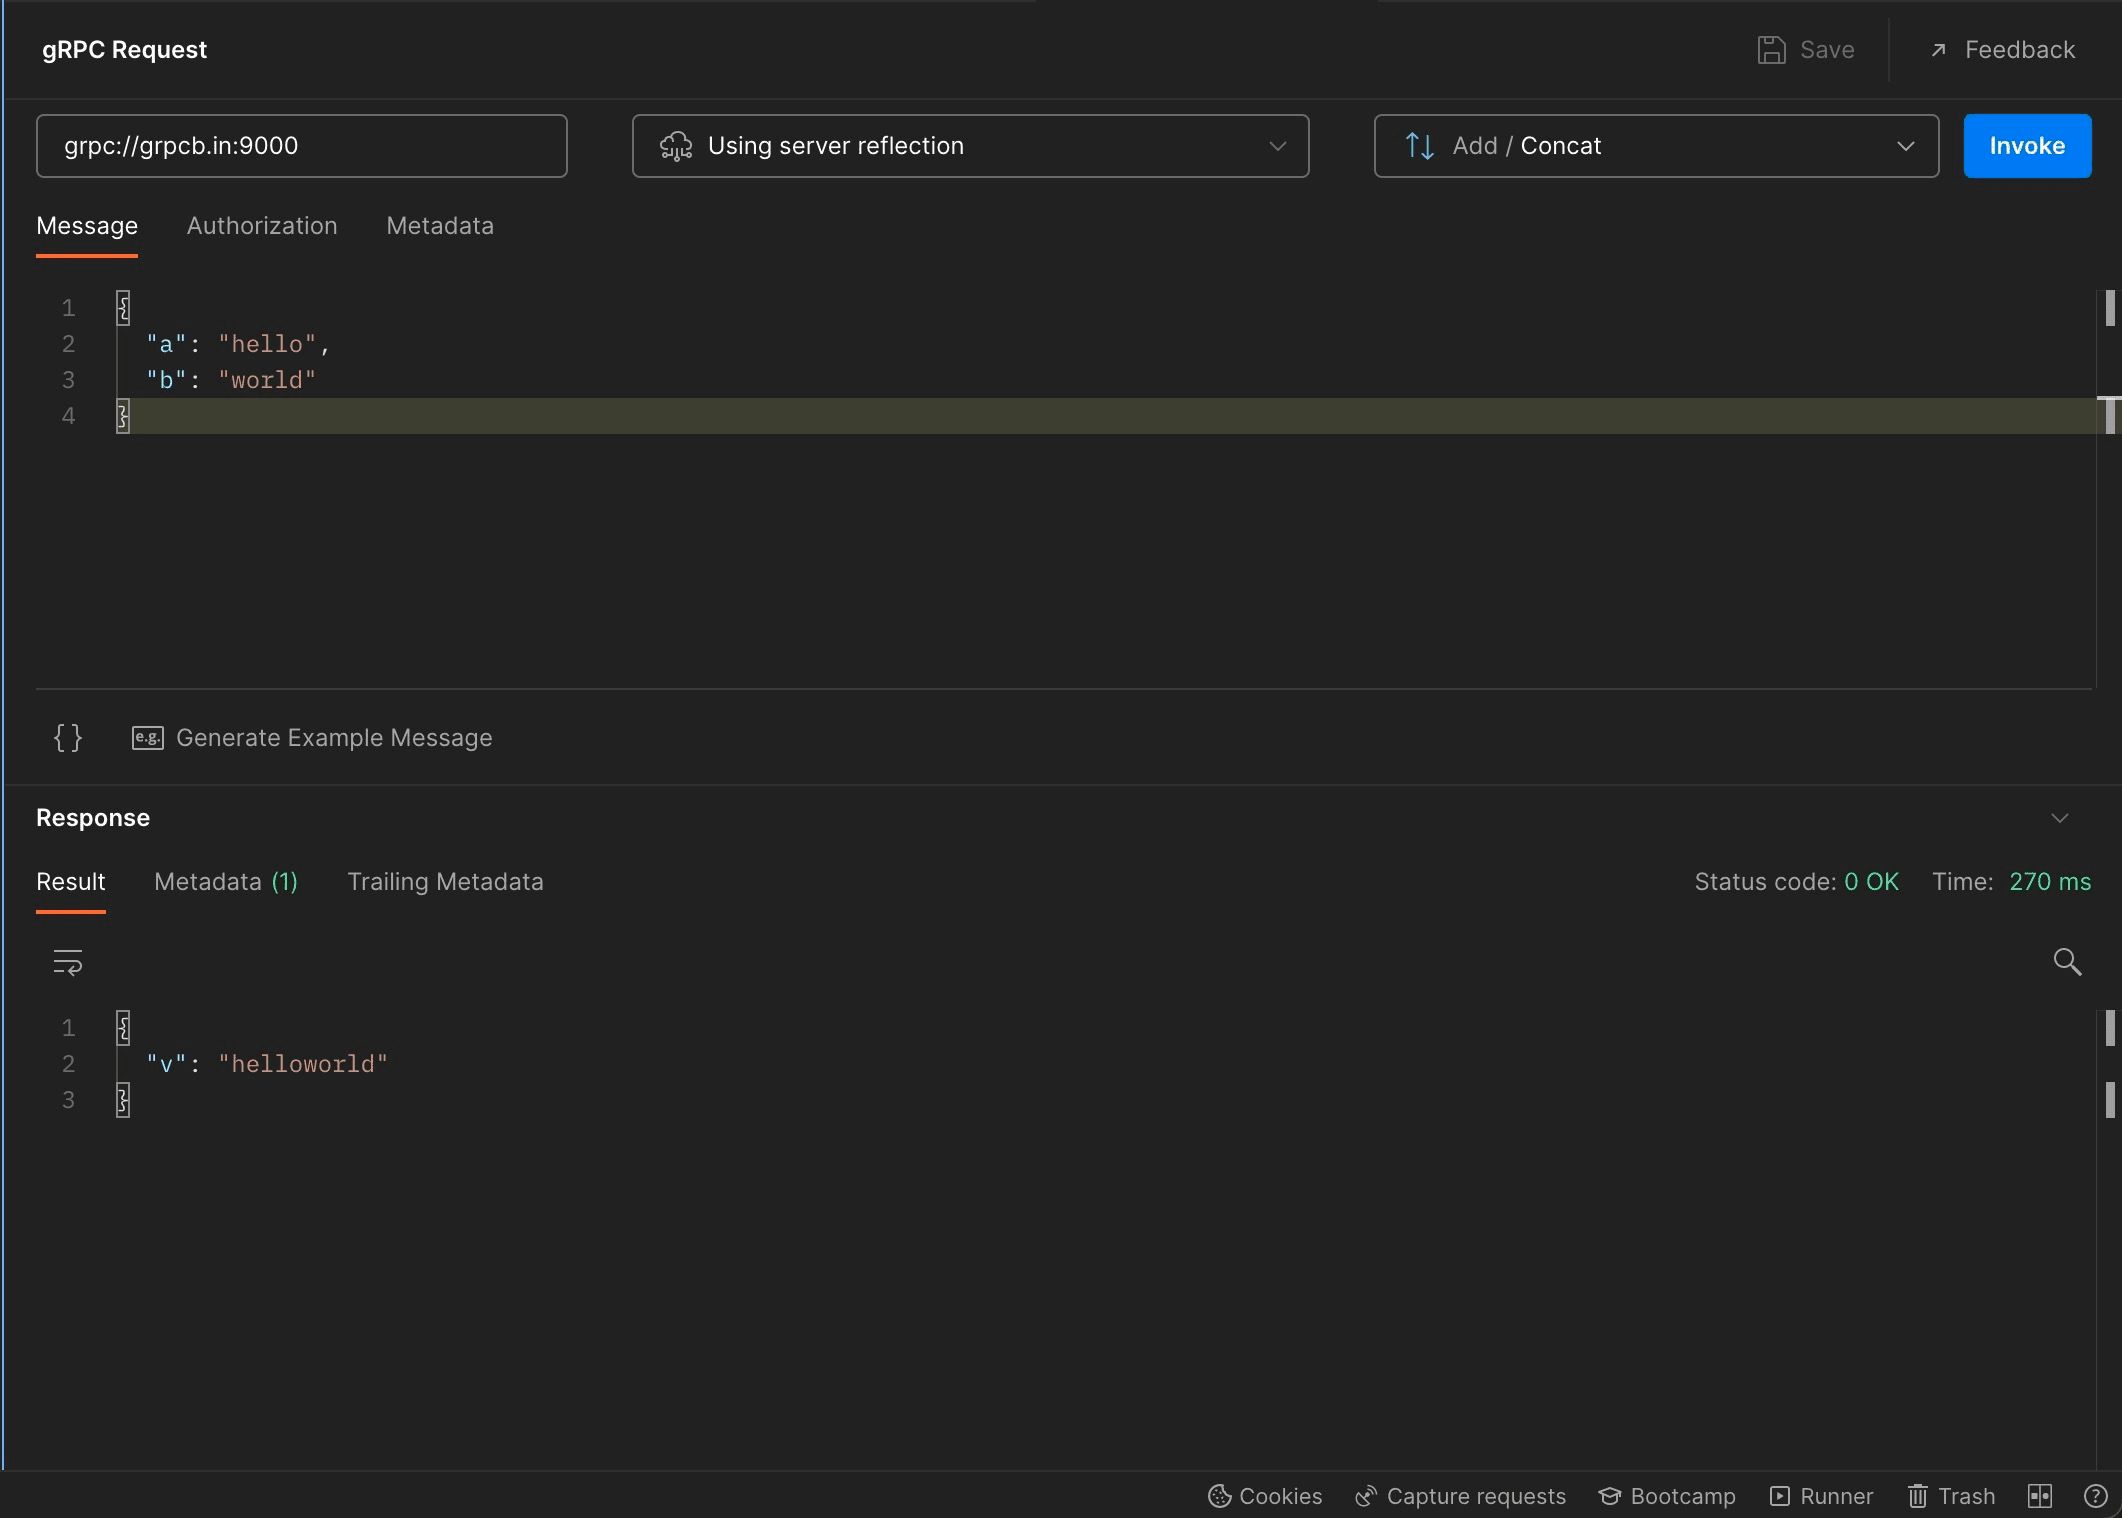Click the Add/Concat method selector icon

1417,145
